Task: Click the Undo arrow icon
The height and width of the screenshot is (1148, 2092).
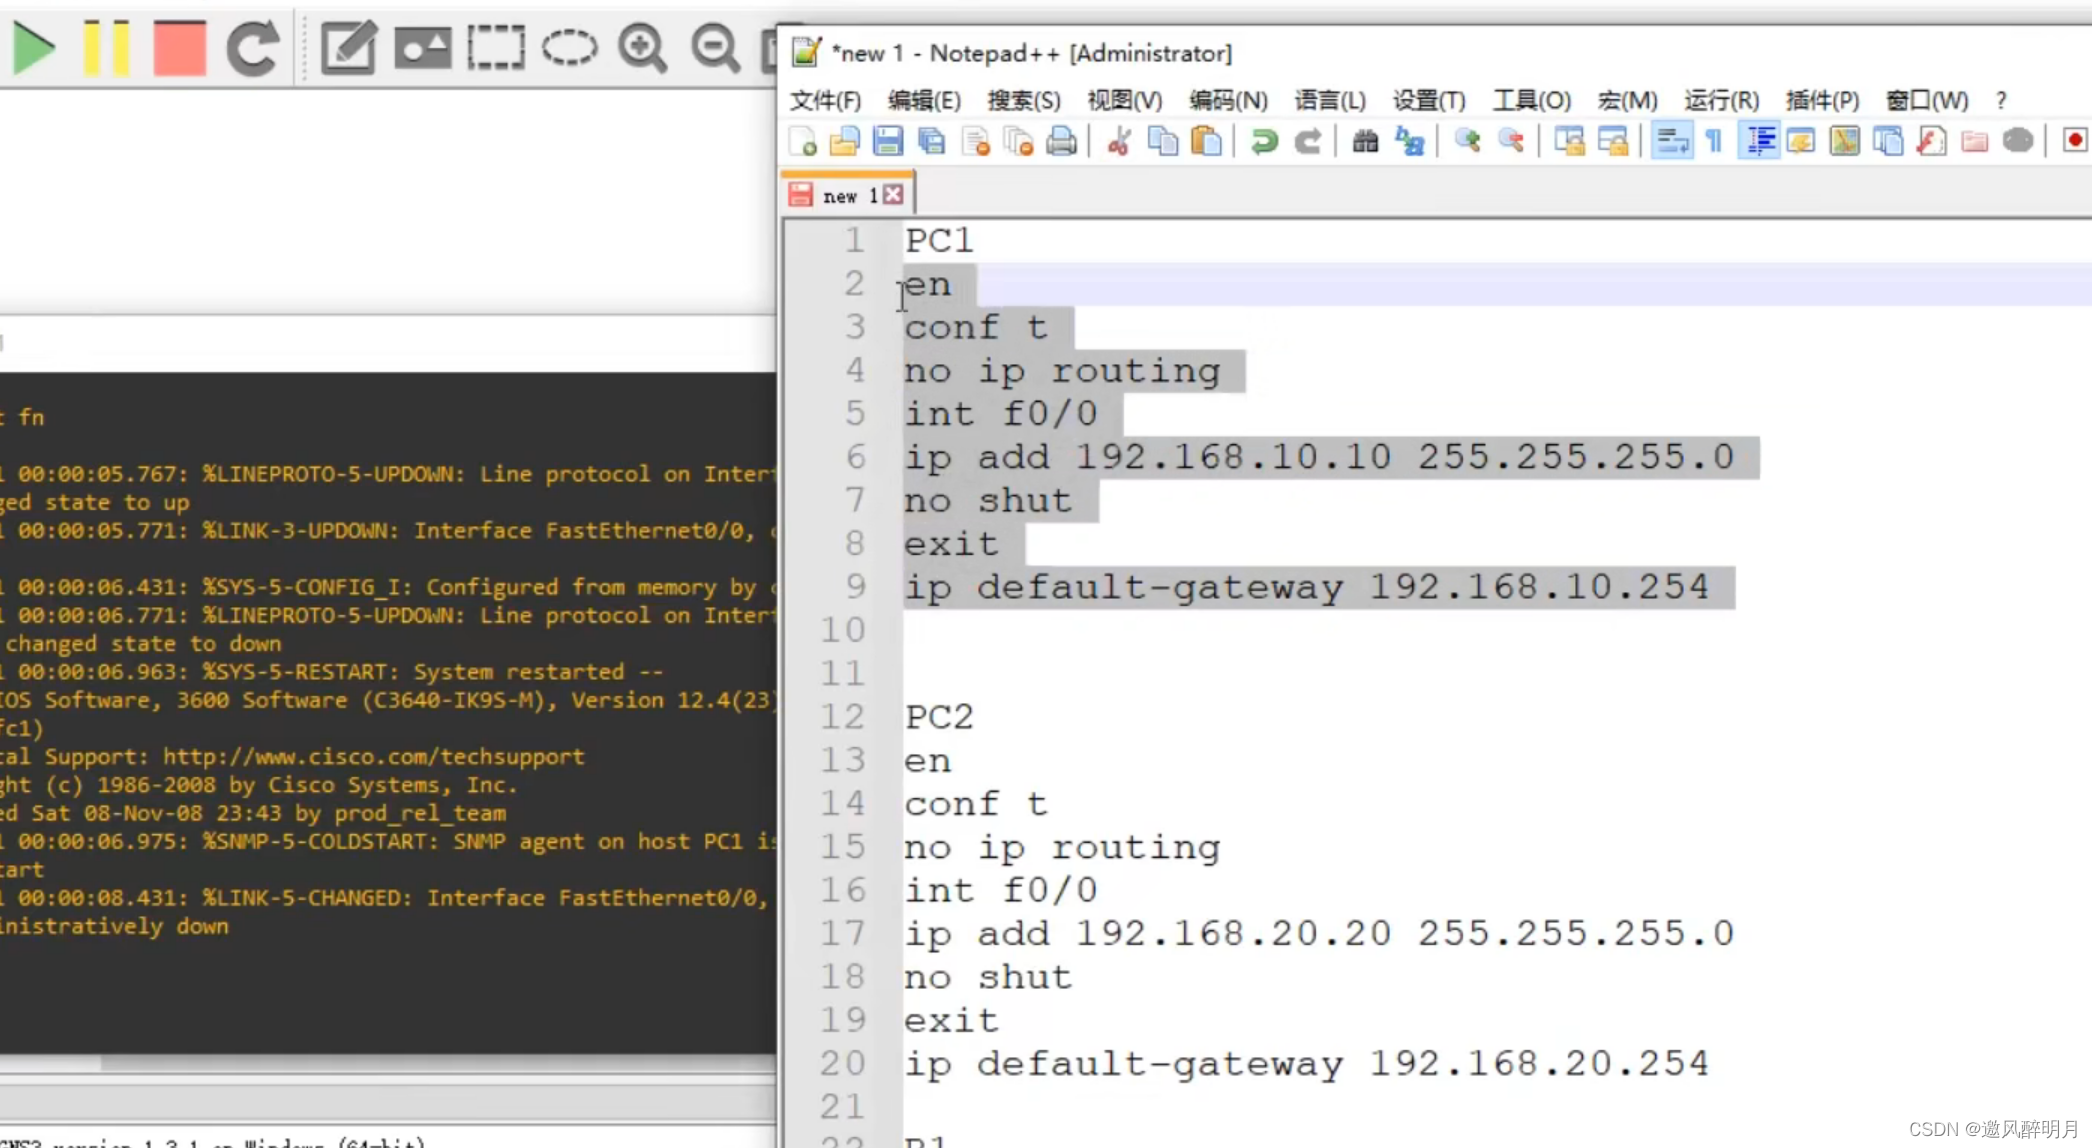Action: [x=1264, y=141]
